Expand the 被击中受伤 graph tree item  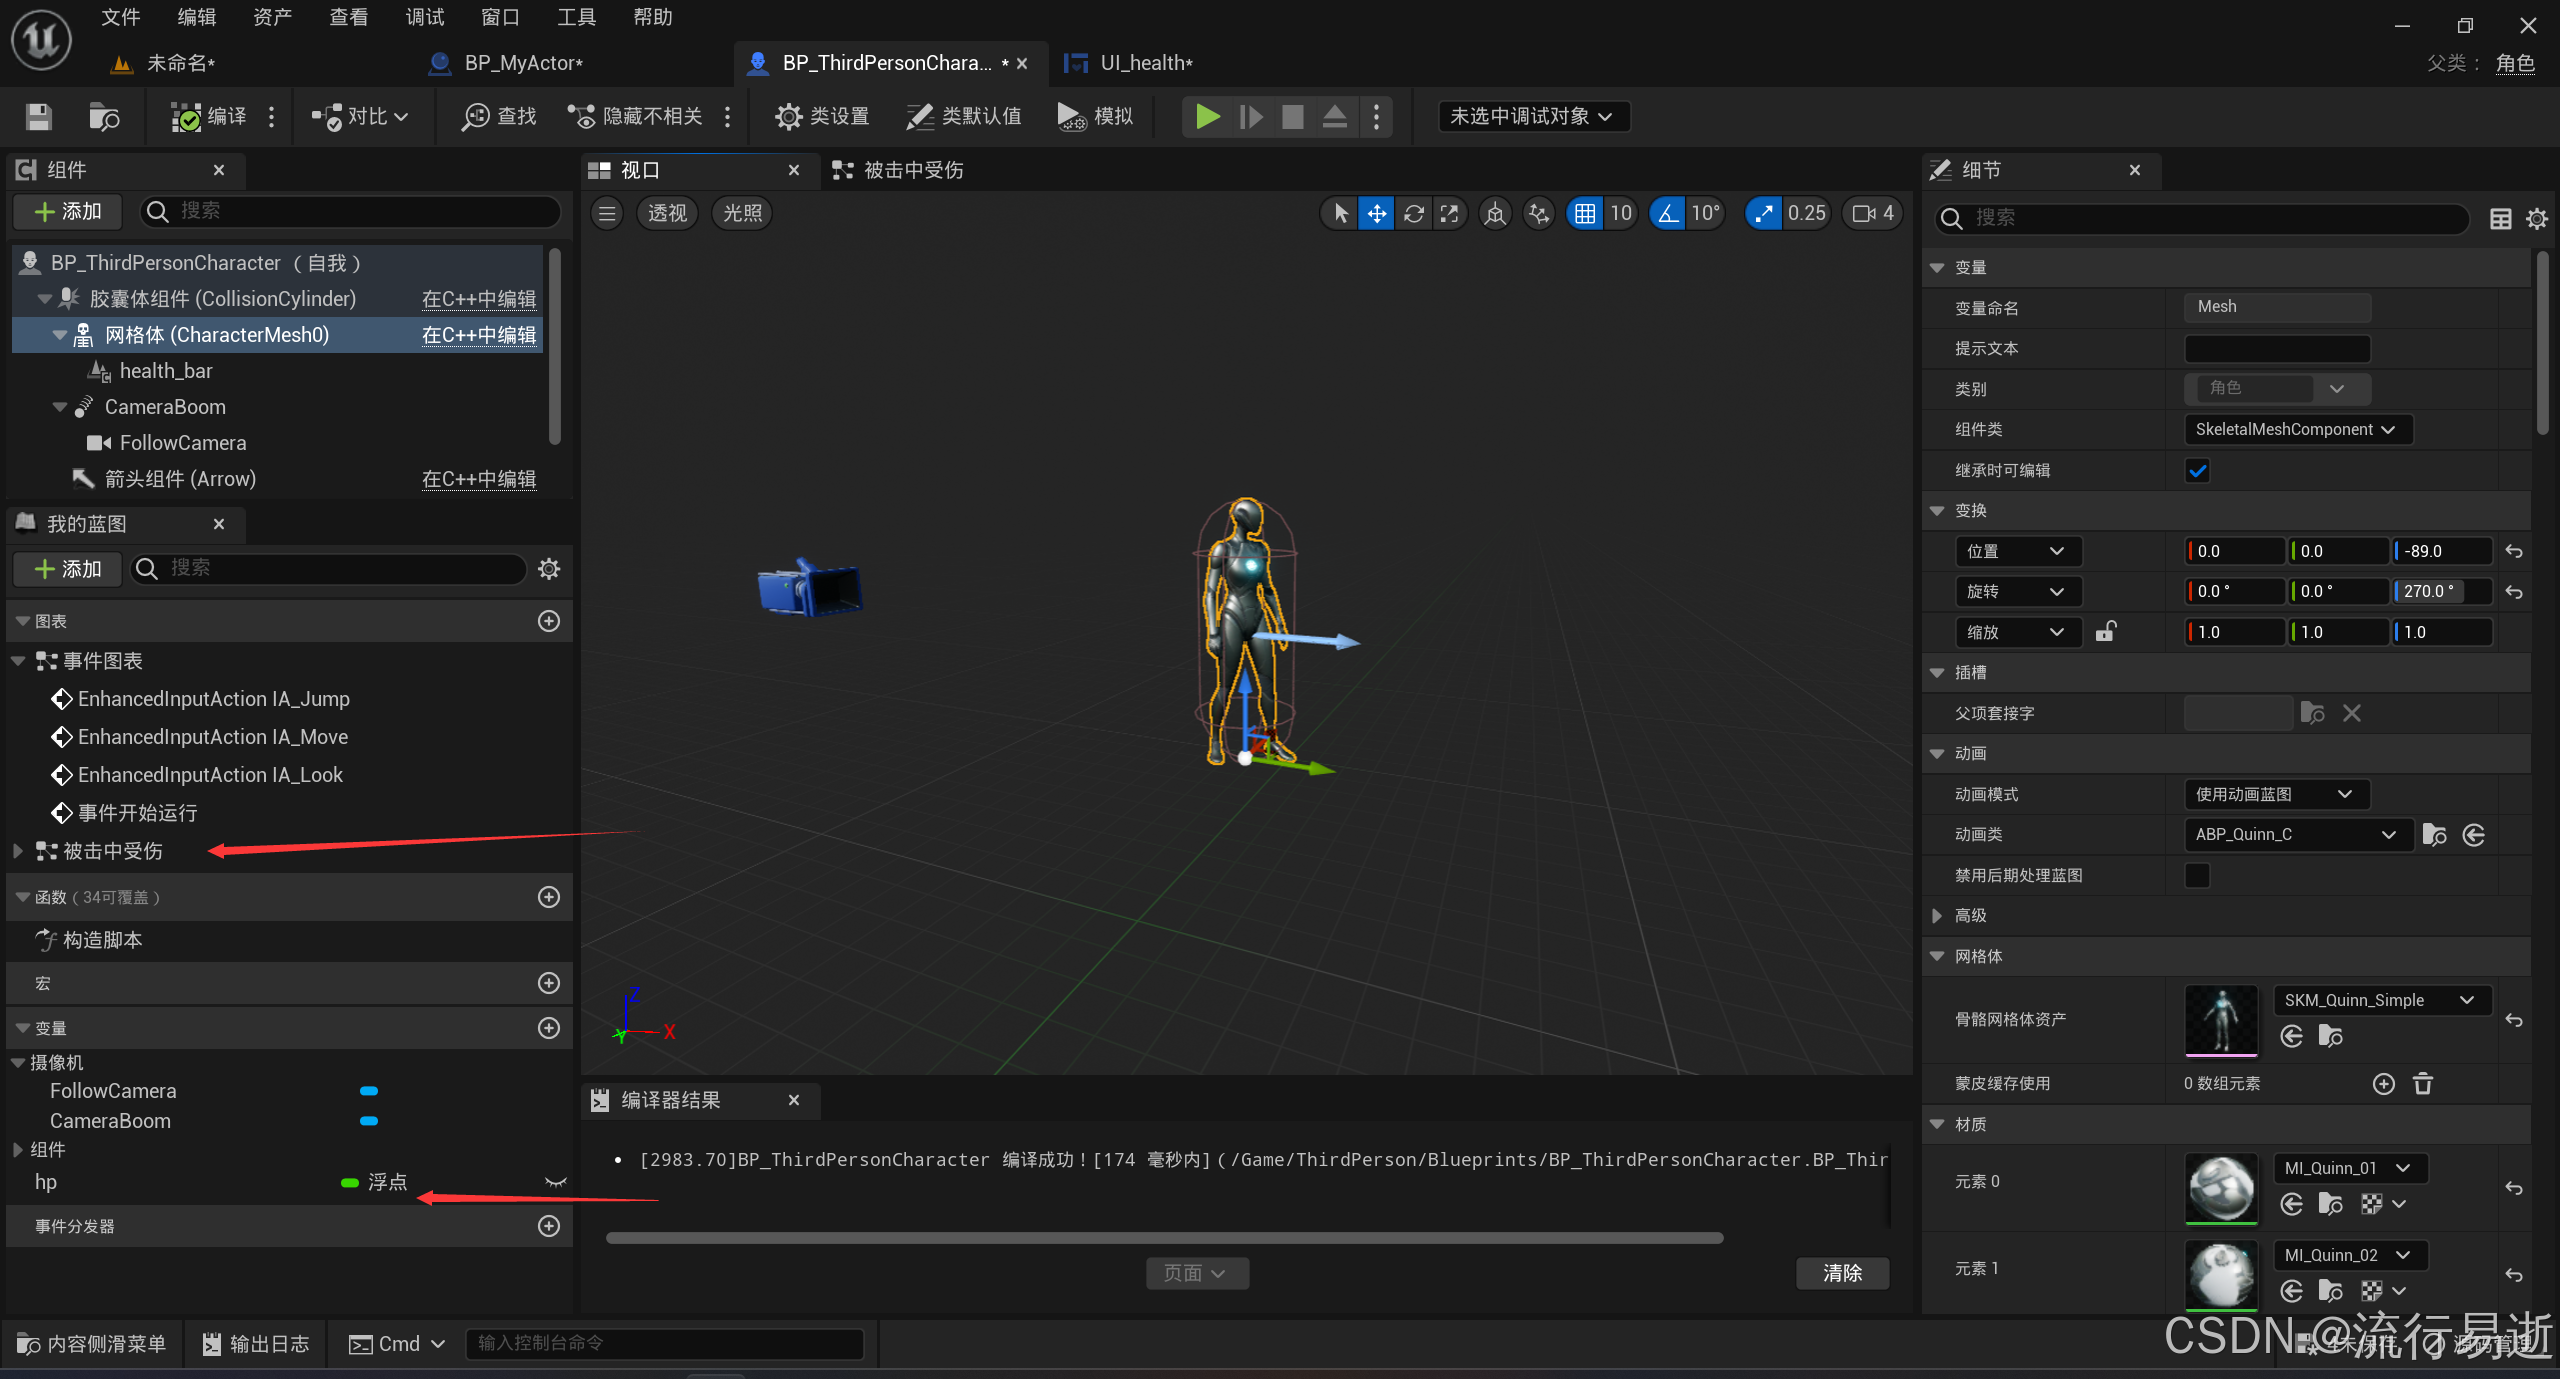coord(18,851)
